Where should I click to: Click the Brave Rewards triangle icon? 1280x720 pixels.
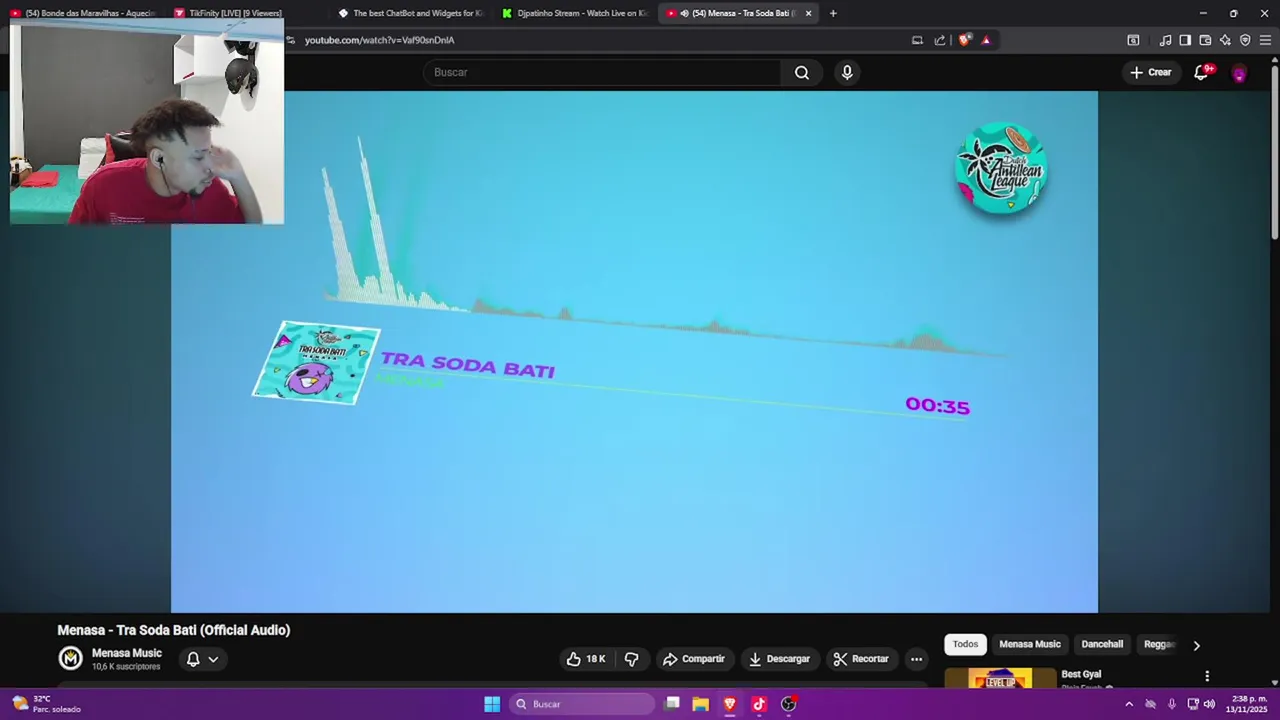(986, 40)
